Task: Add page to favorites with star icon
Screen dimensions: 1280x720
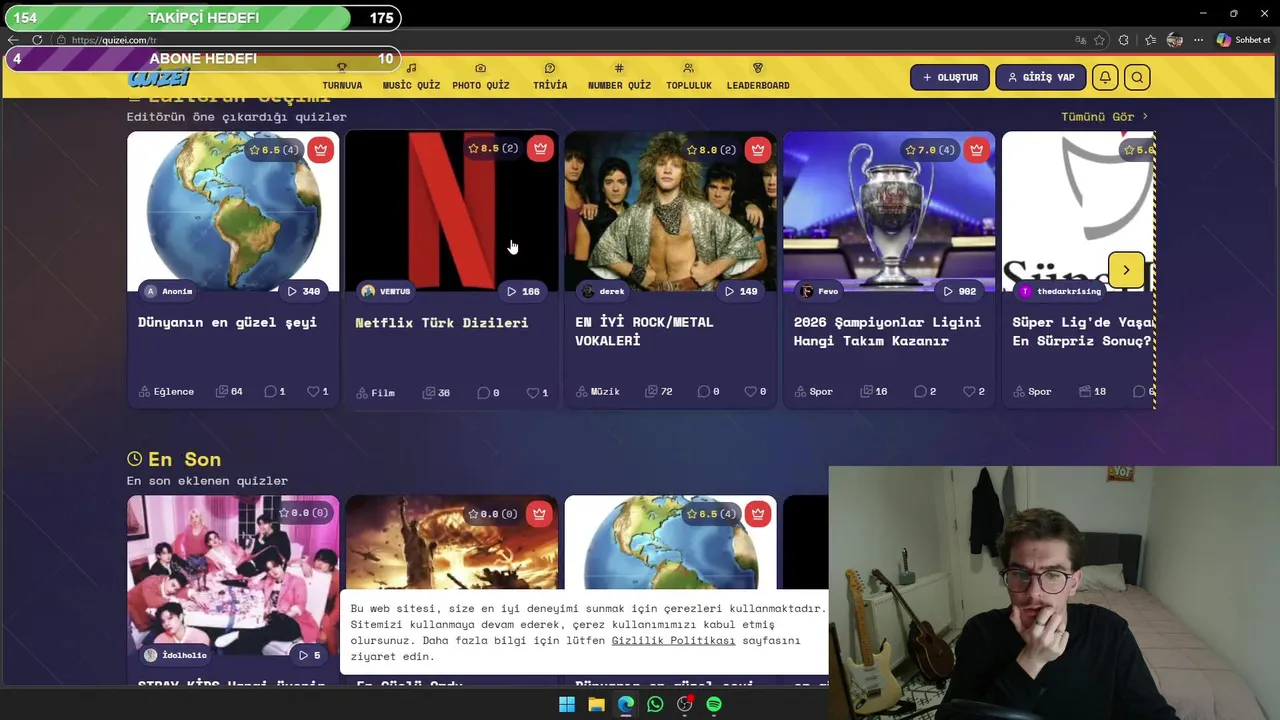Action: click(x=1100, y=40)
